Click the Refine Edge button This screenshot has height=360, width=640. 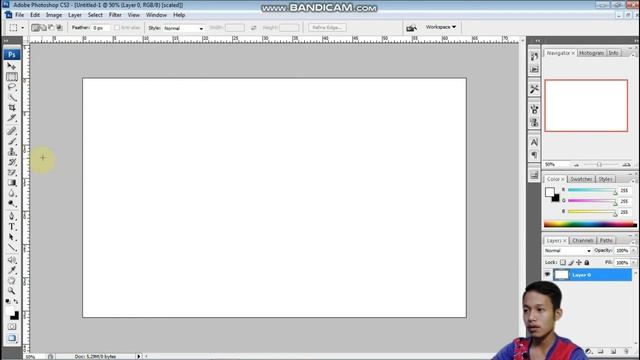327,28
